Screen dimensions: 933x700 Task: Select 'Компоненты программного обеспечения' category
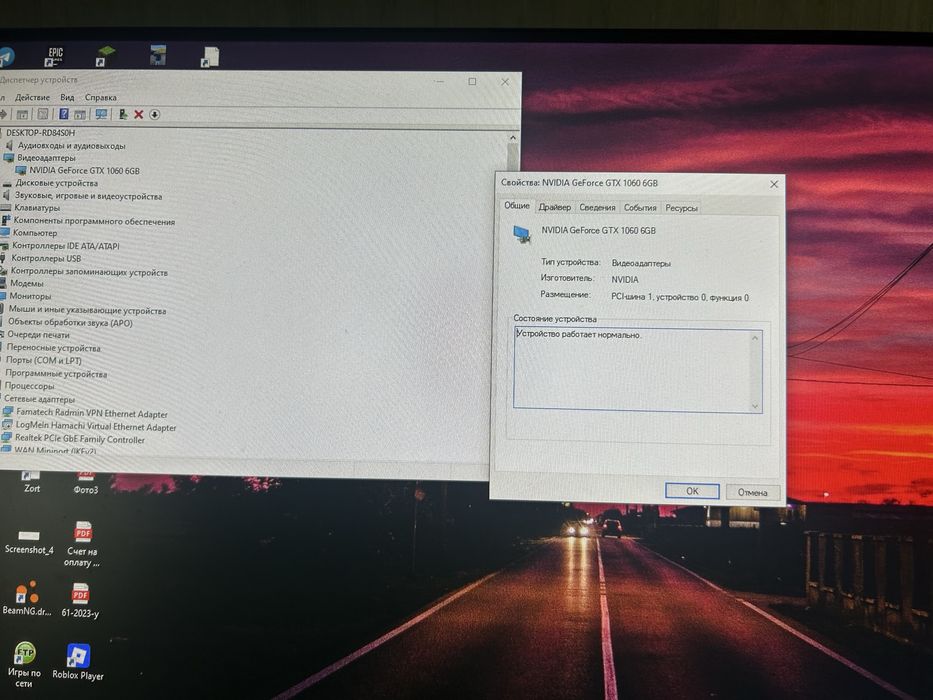click(x=94, y=221)
